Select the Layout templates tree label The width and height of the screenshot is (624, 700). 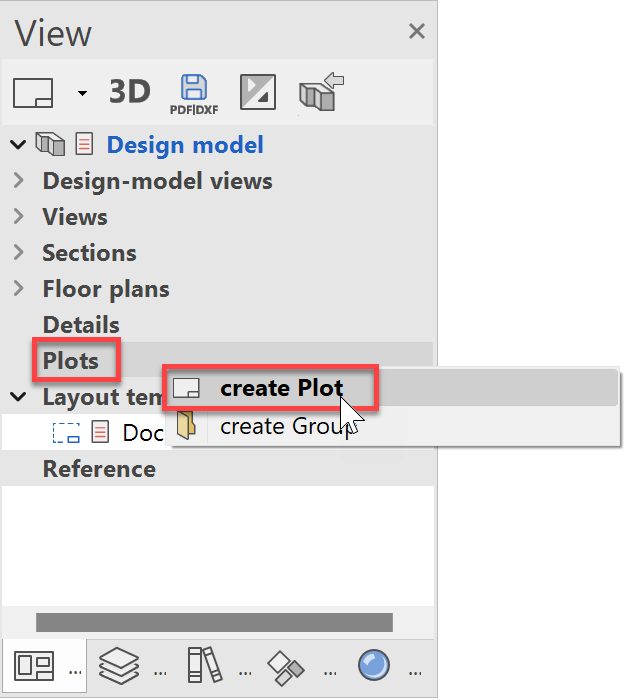click(103, 397)
